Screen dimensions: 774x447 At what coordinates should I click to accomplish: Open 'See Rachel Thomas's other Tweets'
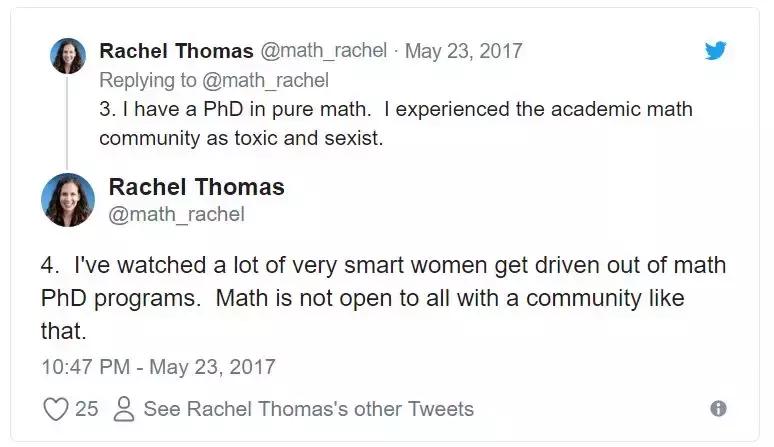(x=308, y=409)
